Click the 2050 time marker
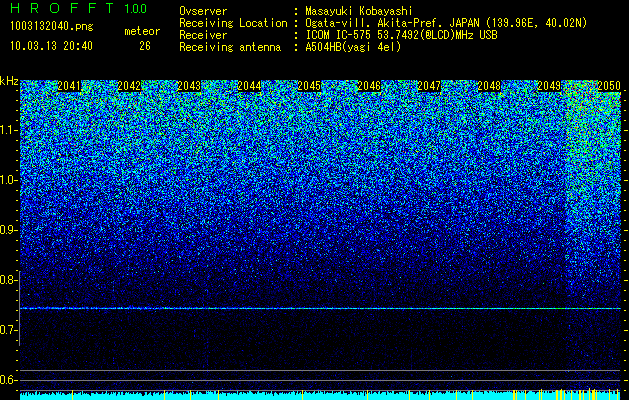The height and width of the screenshot is (400, 629). (609, 86)
